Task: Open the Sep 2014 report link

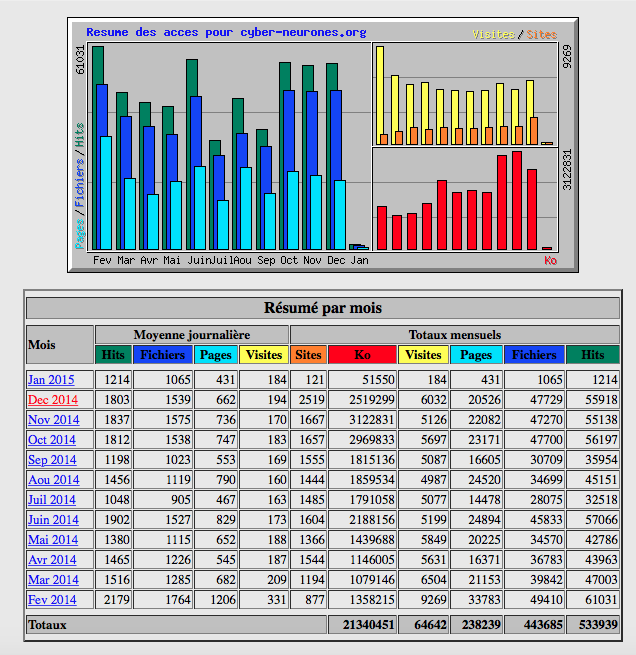Action: click(52, 460)
